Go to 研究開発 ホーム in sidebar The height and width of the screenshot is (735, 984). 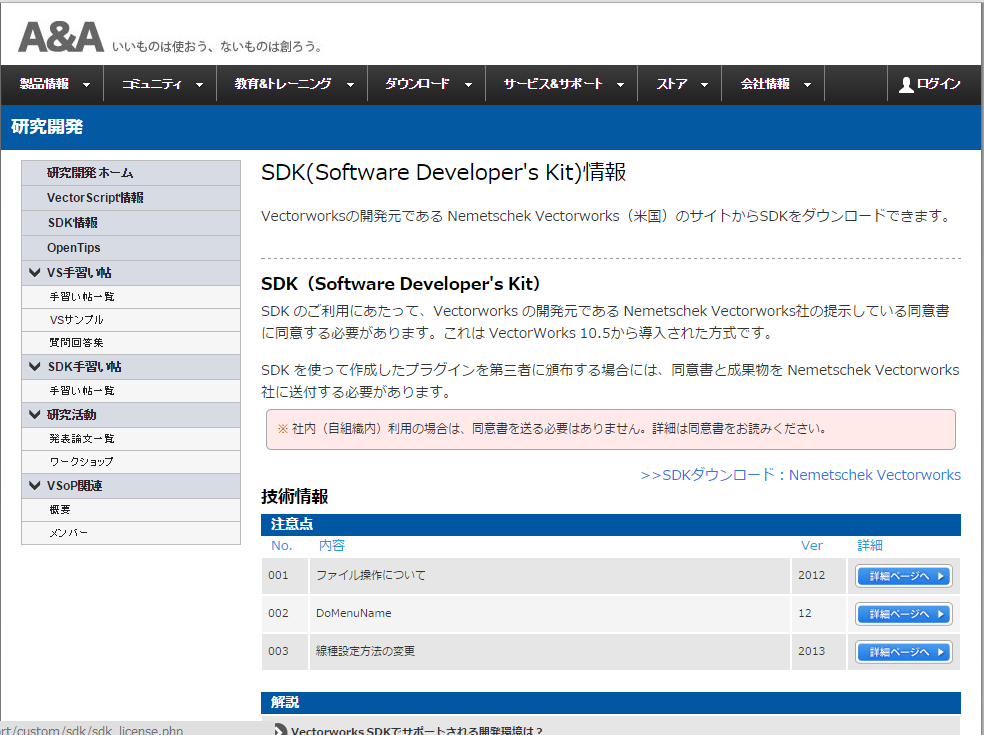tap(131, 173)
